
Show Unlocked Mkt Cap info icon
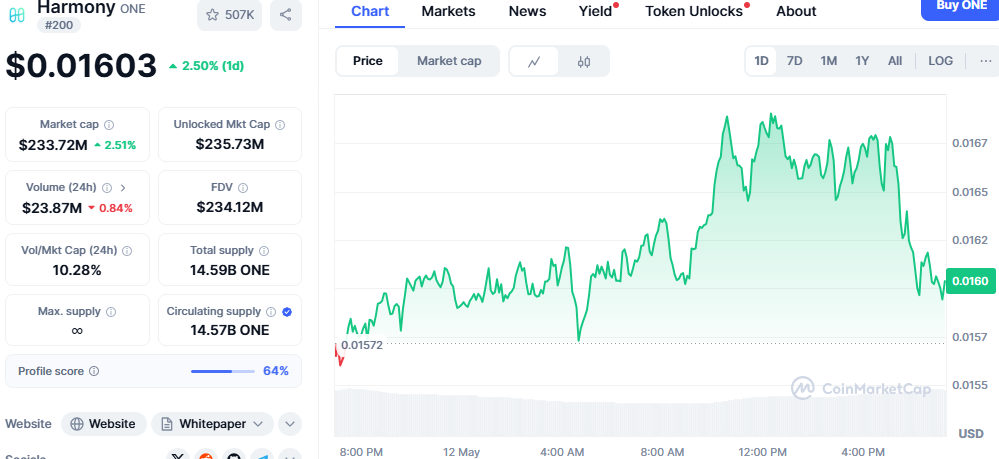click(280, 124)
